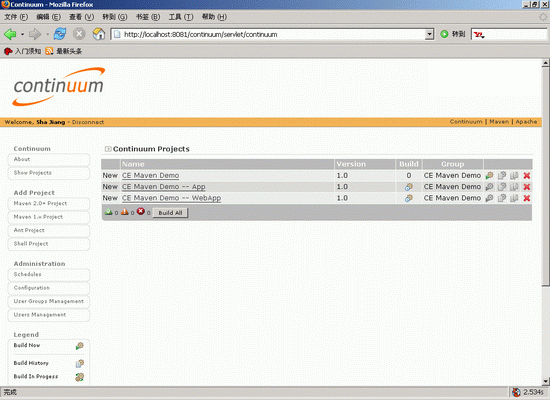Open the CE Maven Demo -- WebApp link
Screen dimensions: 550x400
pos(171,198)
